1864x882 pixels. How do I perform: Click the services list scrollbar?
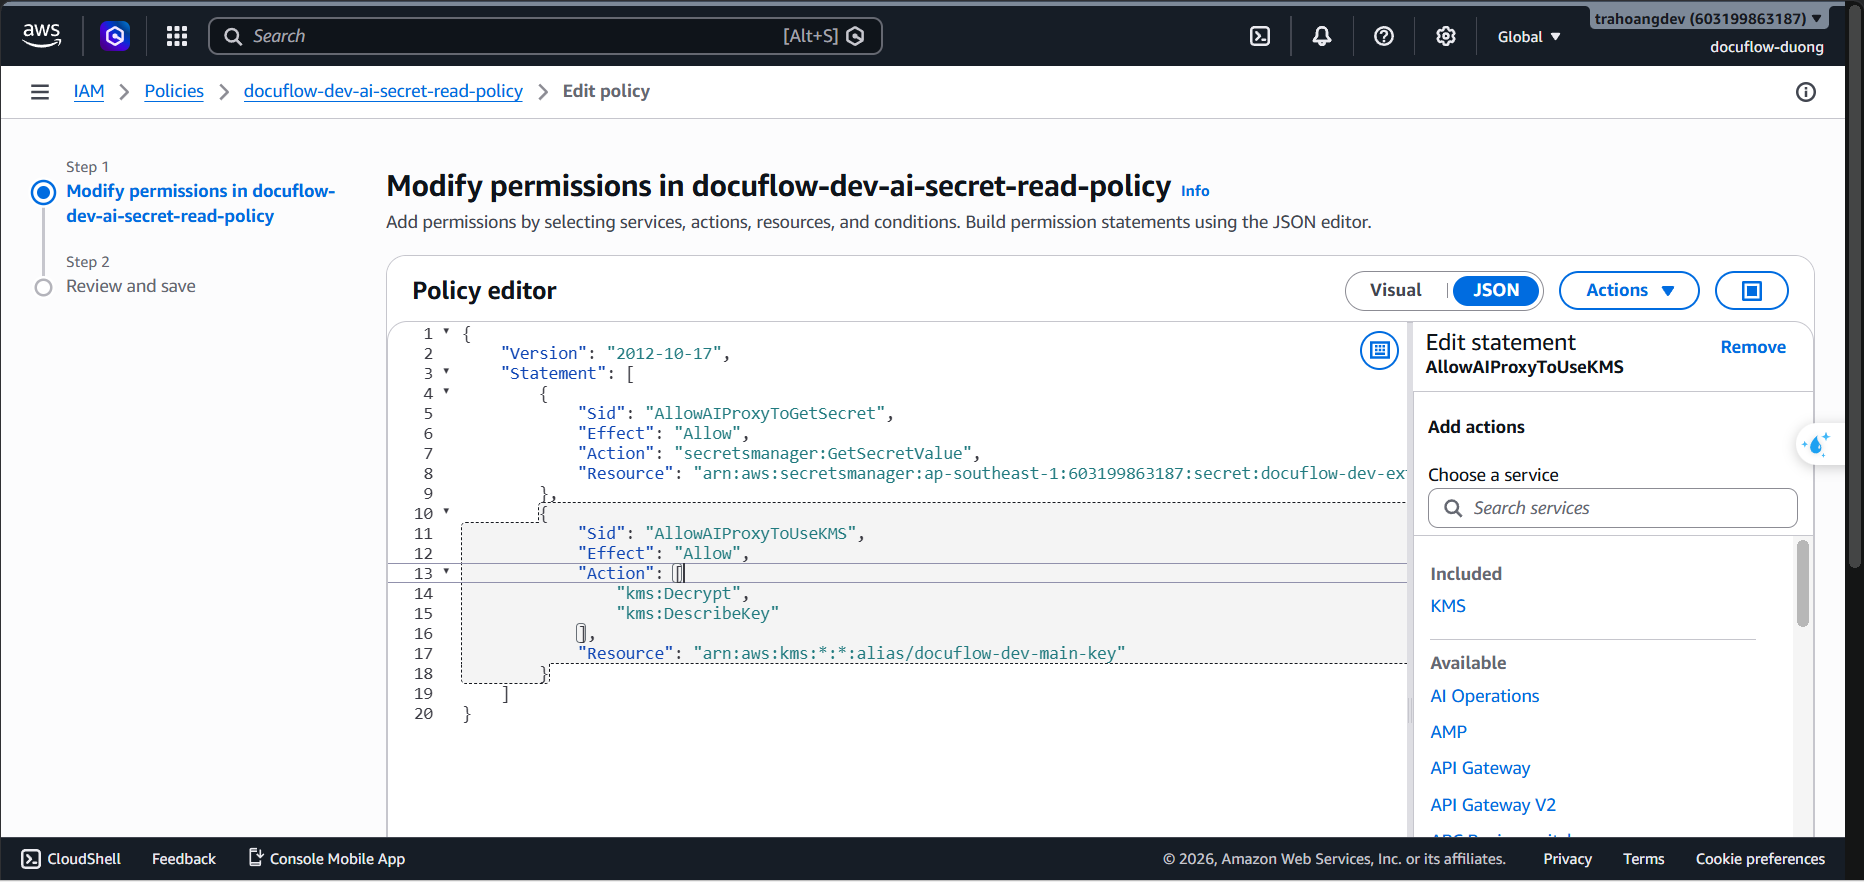(1803, 584)
